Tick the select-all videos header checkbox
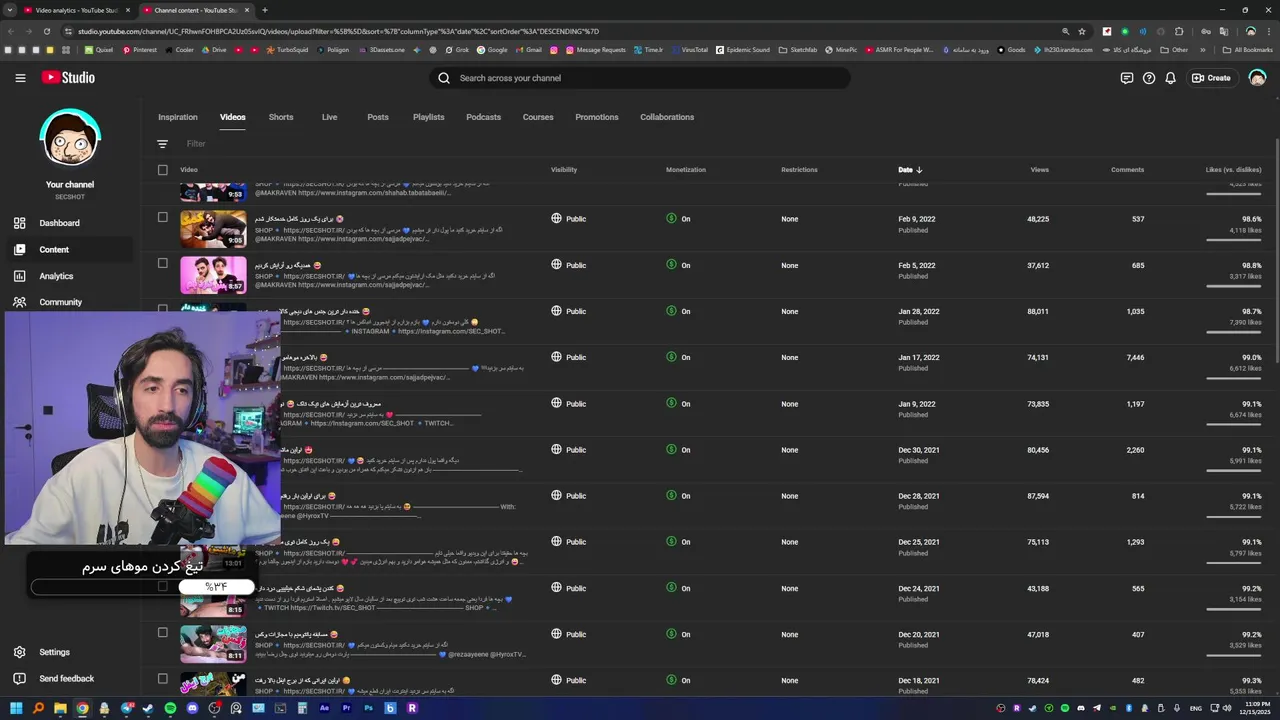 [163, 170]
